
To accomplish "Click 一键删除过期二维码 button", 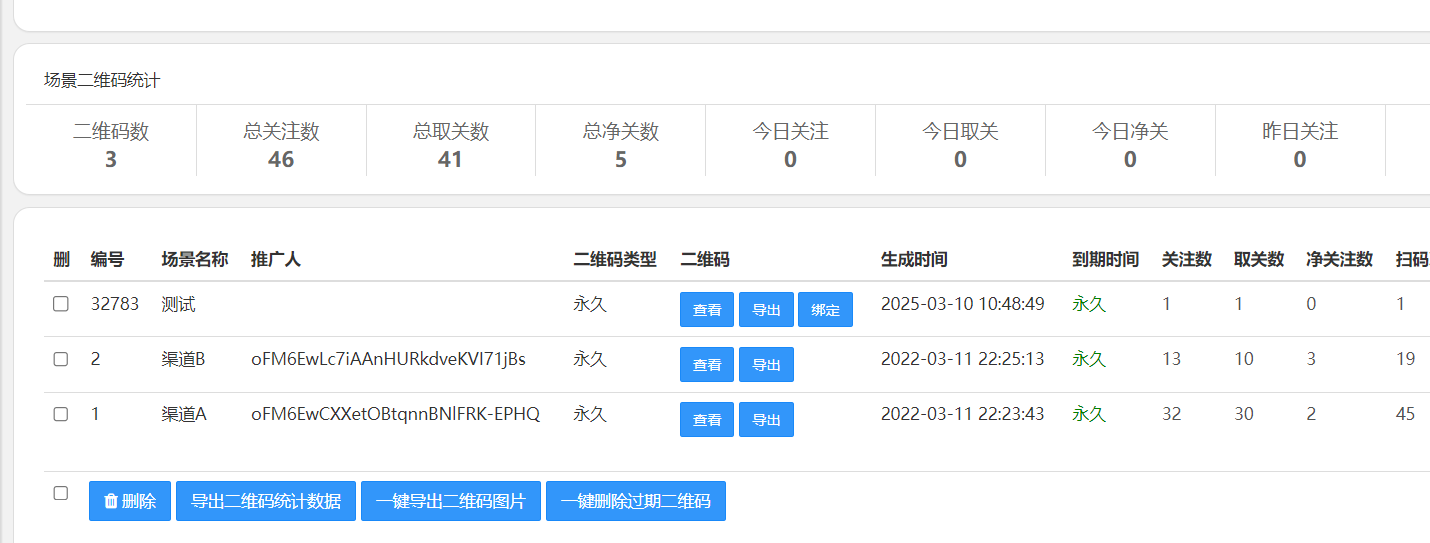I will (x=636, y=501).
